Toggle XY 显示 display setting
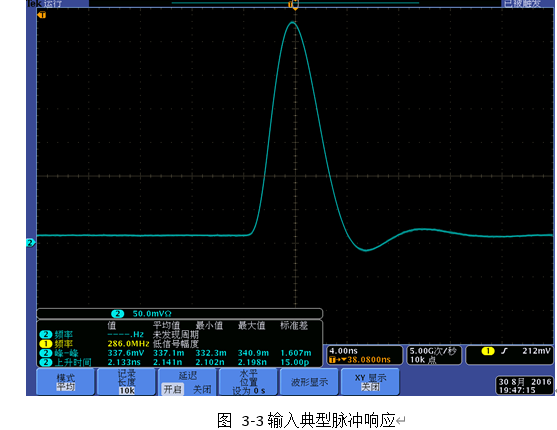557x430 pixels. (370, 382)
